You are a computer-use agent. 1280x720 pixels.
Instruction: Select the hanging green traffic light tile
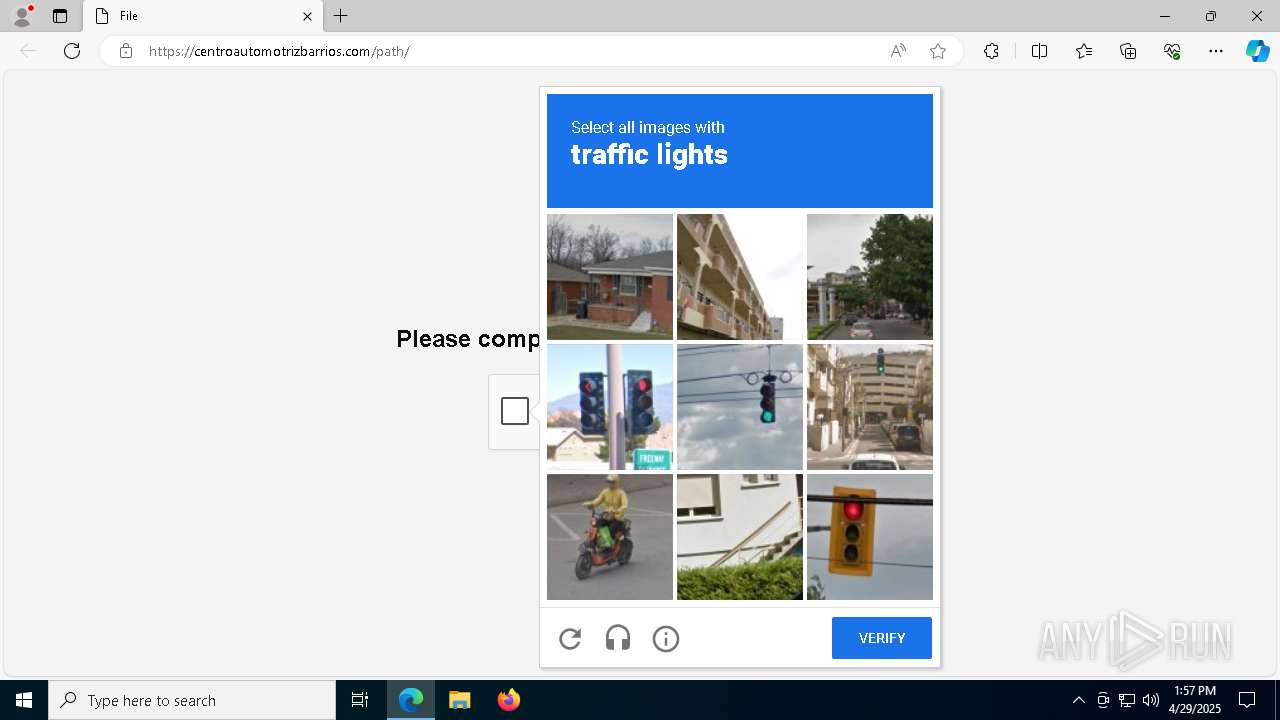(x=740, y=407)
